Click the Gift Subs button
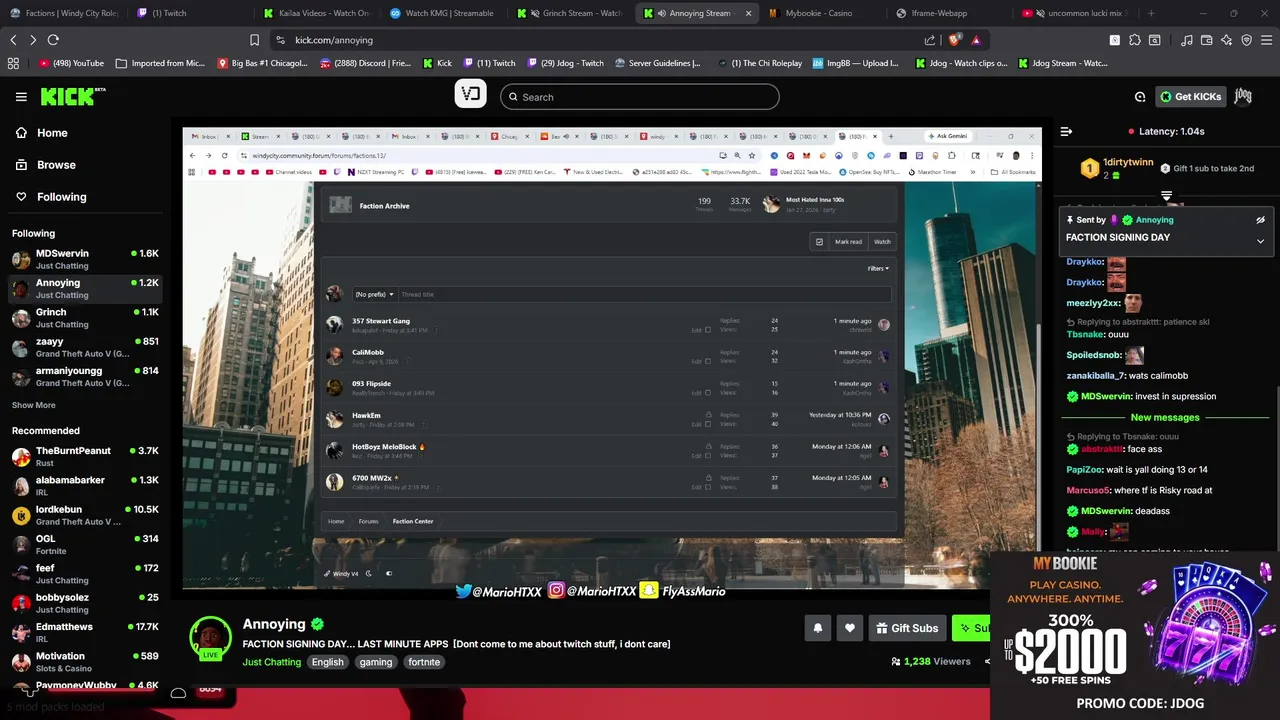1280x720 pixels. (x=907, y=628)
